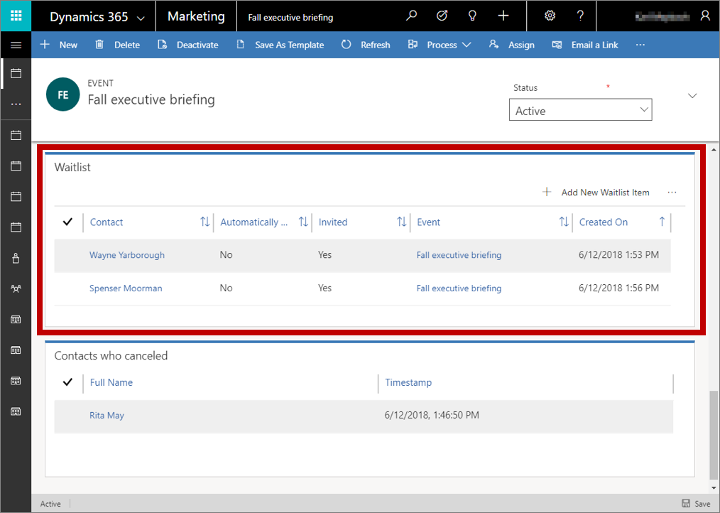Open the Wayne Yarborough contact link
Image resolution: width=720 pixels, height=513 pixels.
127,255
